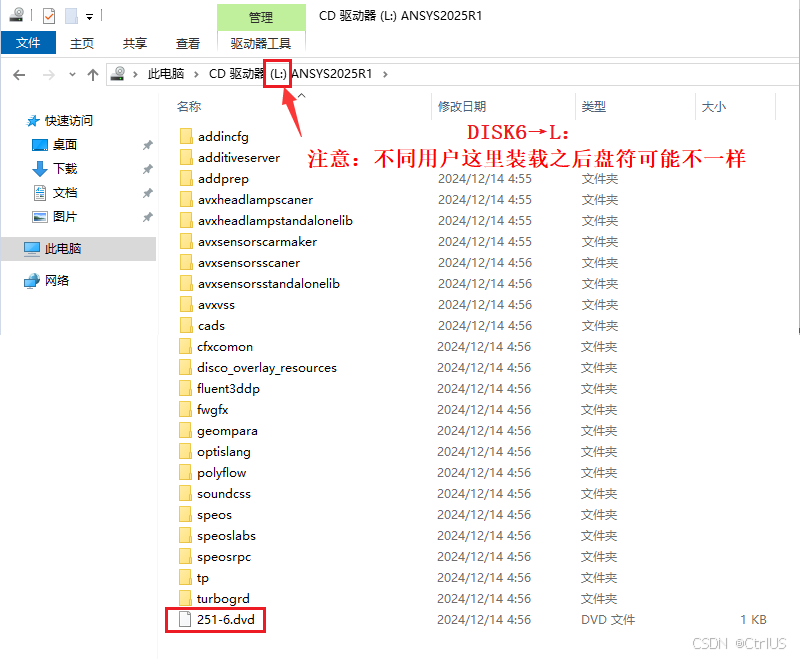
Task: Select the optislang folder name
Action: (x=223, y=452)
